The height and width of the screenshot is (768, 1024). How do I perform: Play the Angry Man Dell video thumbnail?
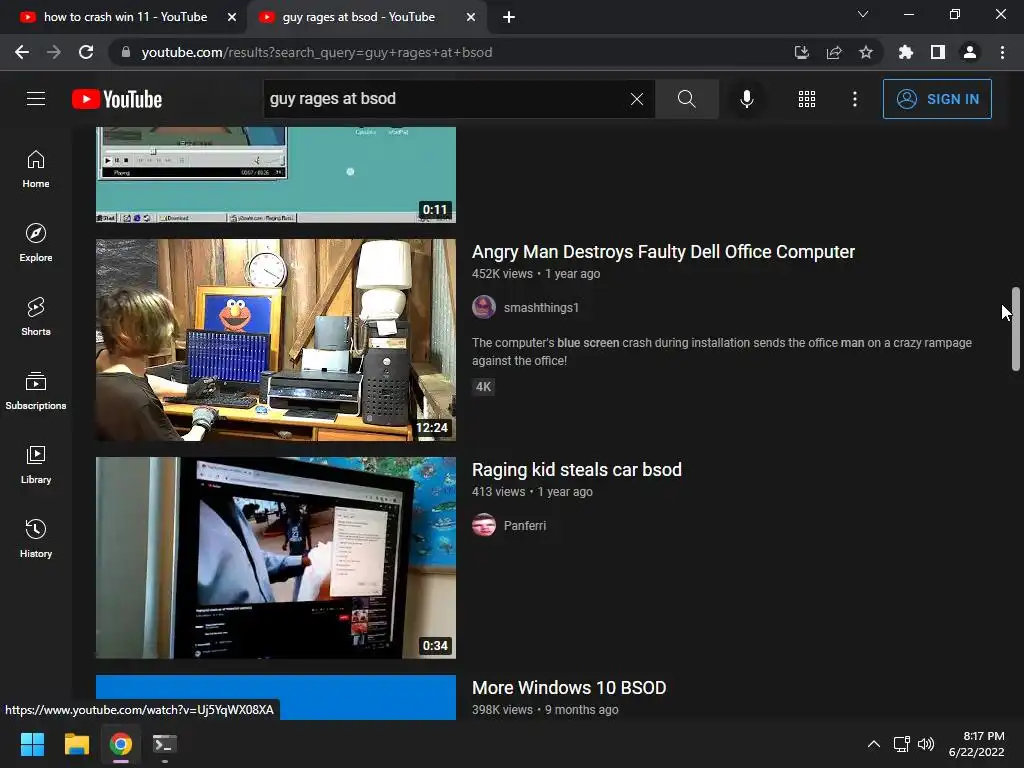pyautogui.click(x=276, y=340)
